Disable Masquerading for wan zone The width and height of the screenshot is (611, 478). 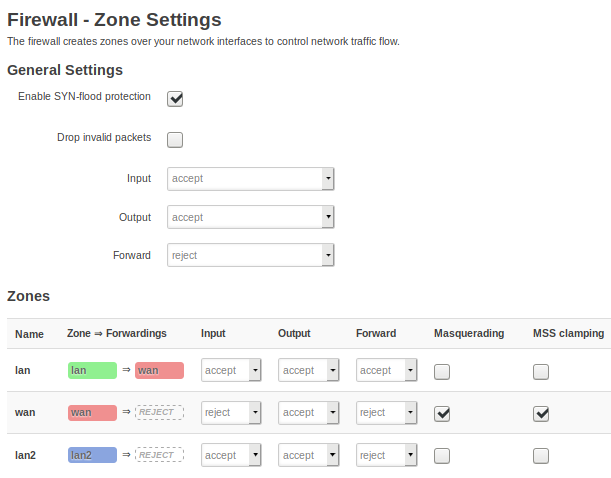[442, 414]
